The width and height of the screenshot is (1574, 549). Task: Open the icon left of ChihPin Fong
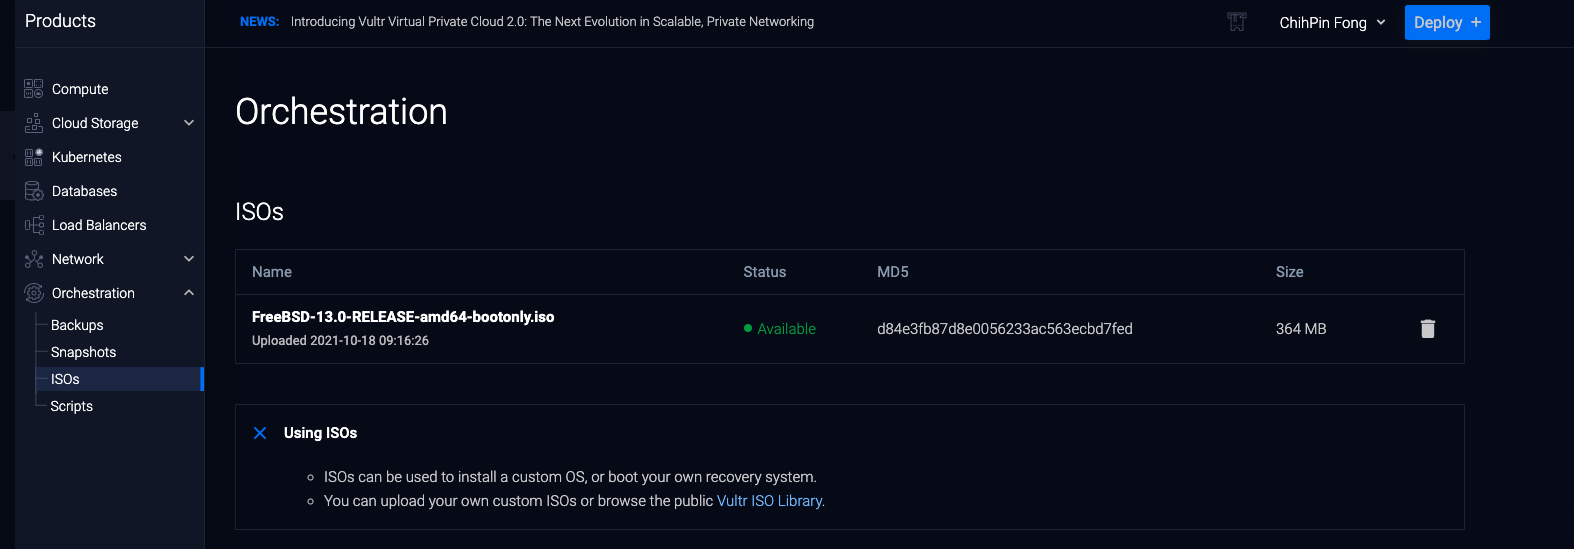point(1237,22)
